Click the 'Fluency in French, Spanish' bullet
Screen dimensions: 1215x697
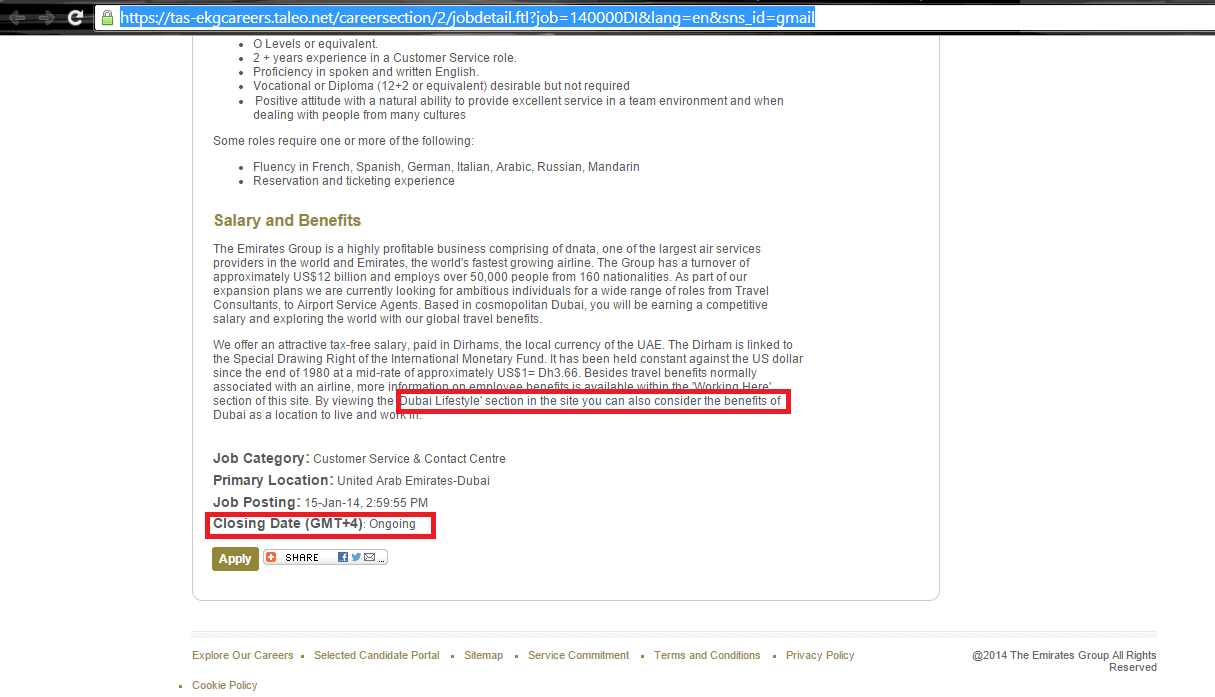446,167
